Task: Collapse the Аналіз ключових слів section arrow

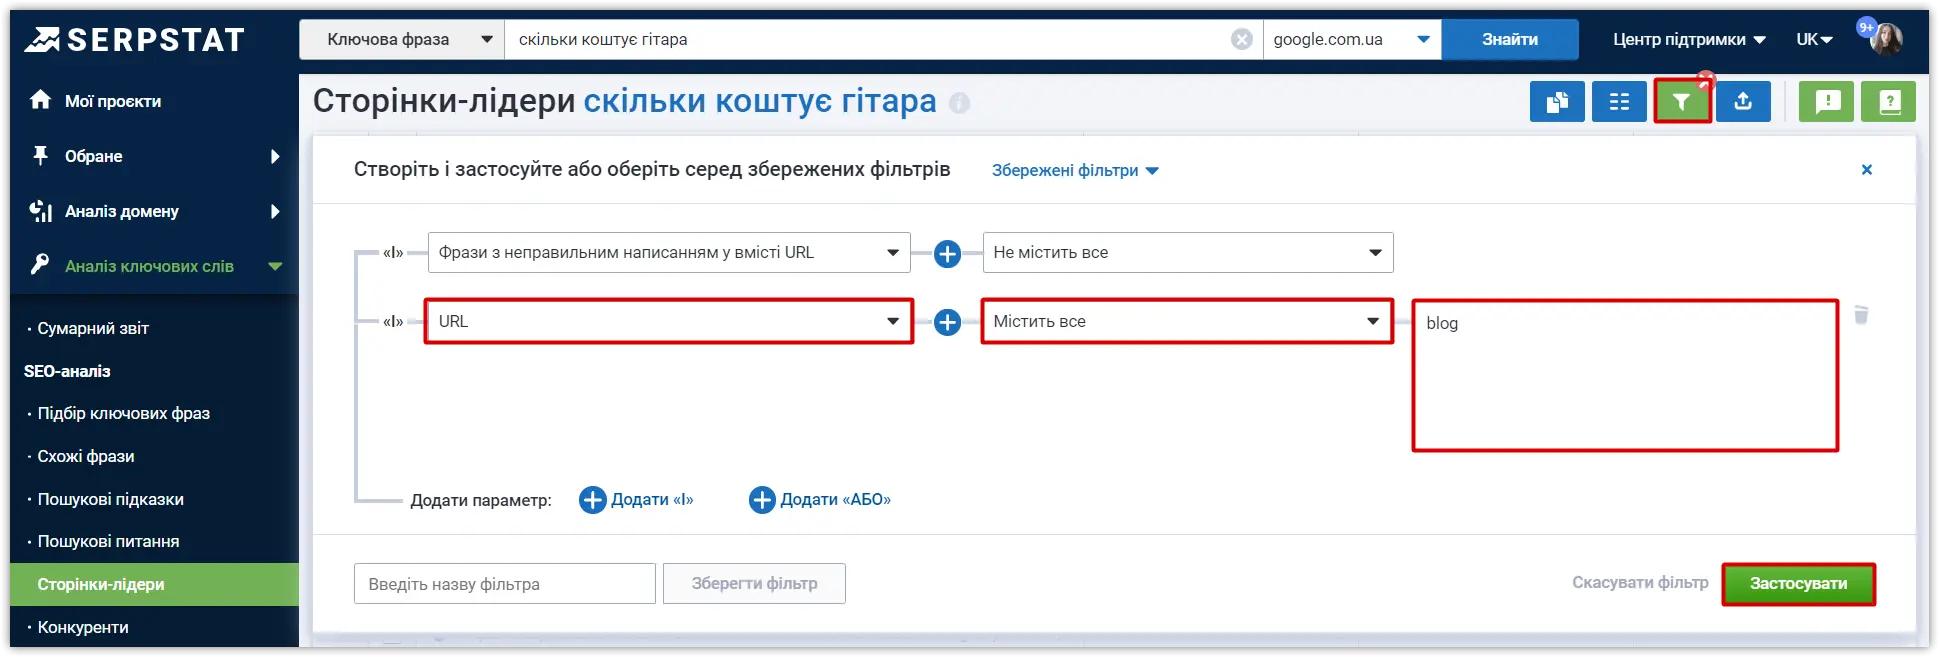Action: (x=275, y=266)
